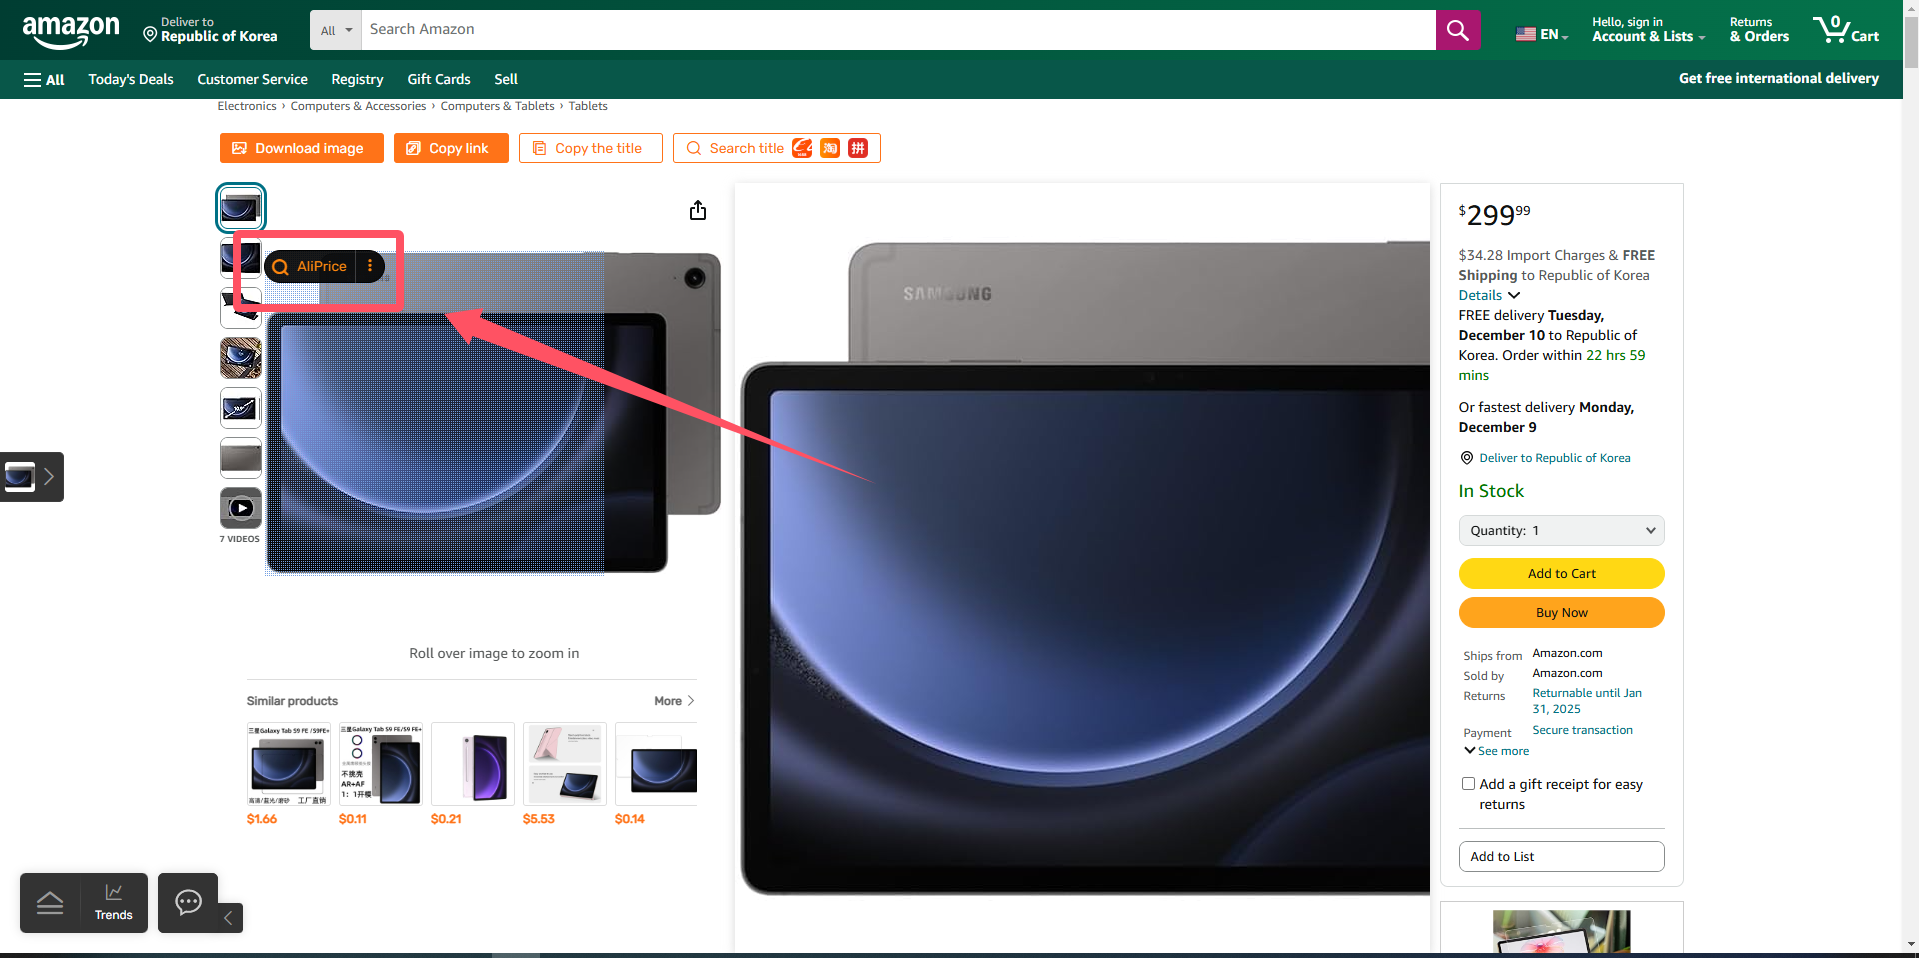Play the product videos thumbnail
This screenshot has height=958, width=1919.
click(241, 508)
